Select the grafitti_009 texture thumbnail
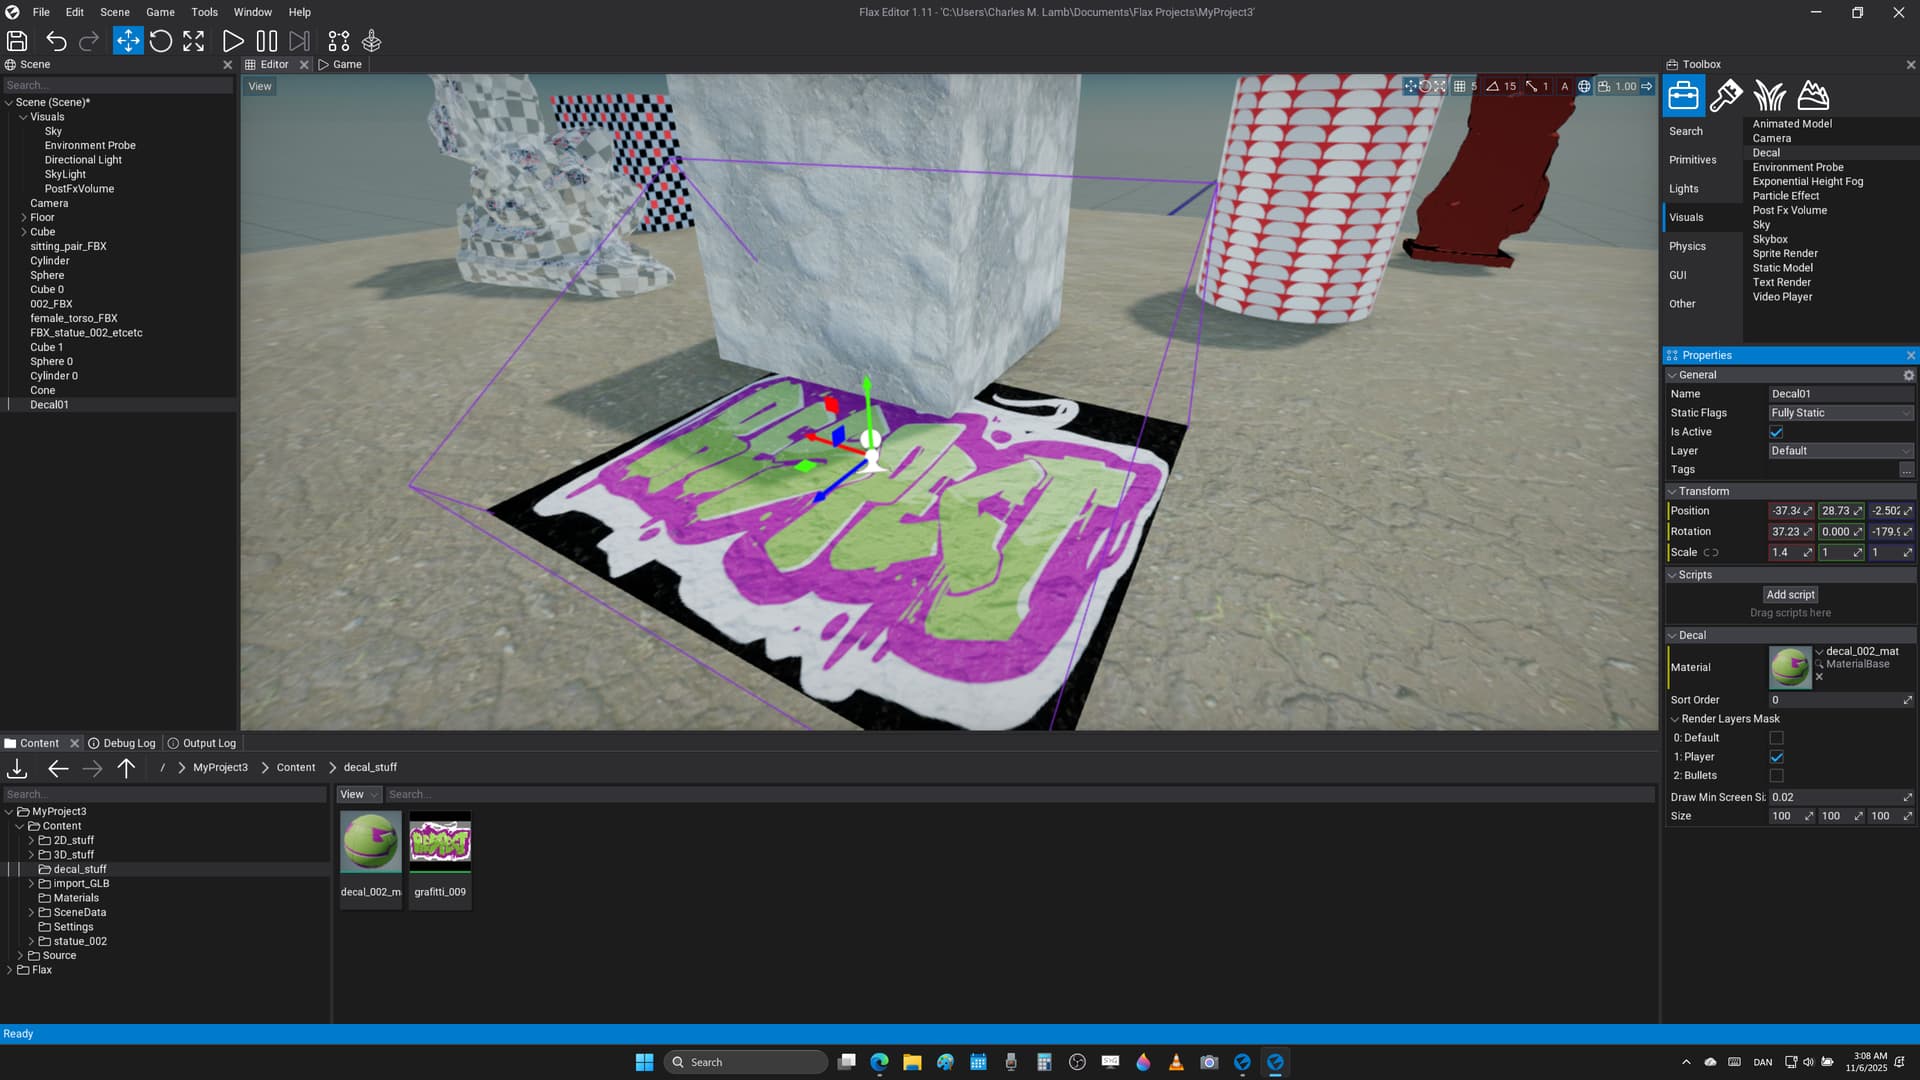The width and height of the screenshot is (1920, 1080). [x=440, y=843]
